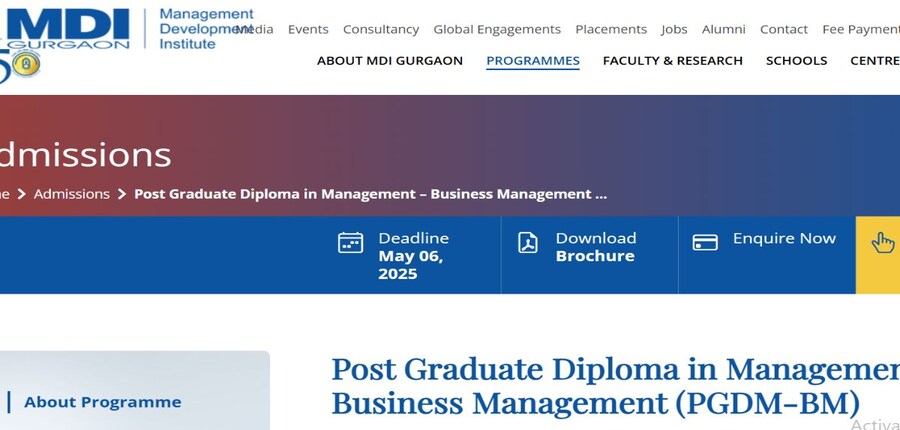Go to the Events page
The width and height of the screenshot is (900, 430).
tap(308, 30)
